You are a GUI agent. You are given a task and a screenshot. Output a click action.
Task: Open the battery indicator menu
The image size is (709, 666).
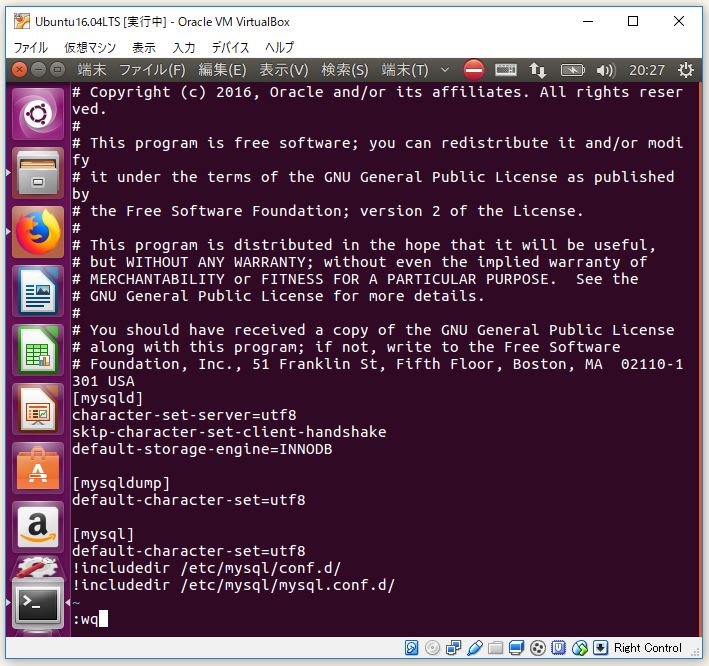coord(572,70)
